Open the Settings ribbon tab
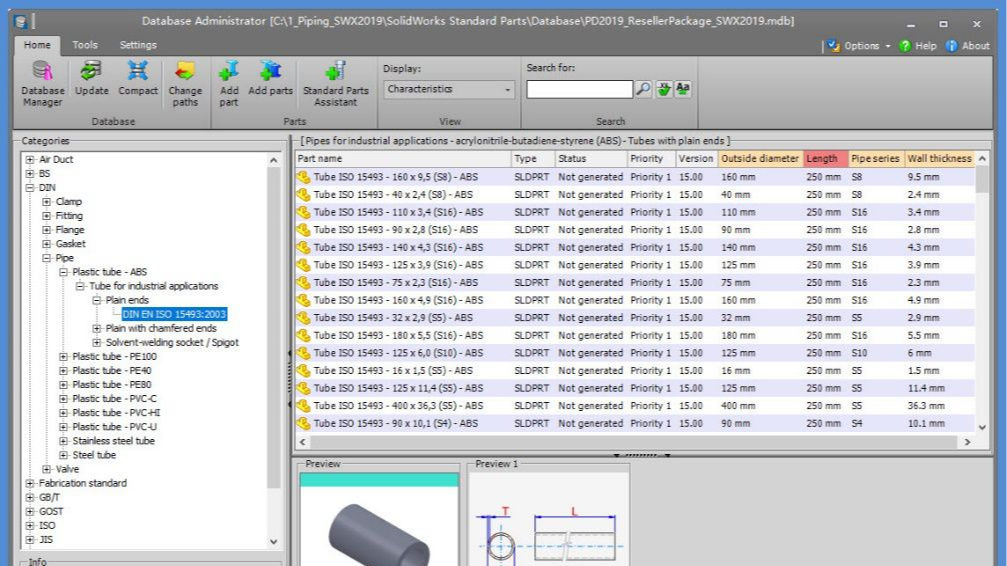Viewport: 1007px width, 566px height. [138, 45]
